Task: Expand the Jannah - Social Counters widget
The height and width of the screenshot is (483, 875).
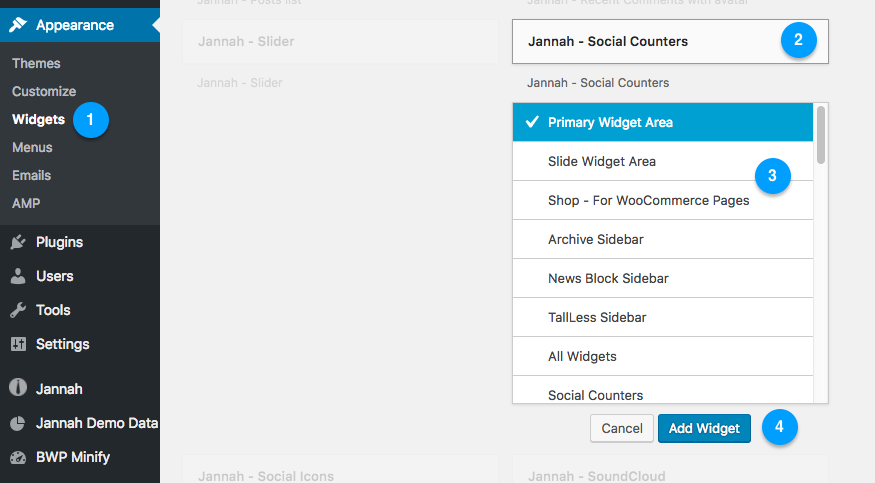Action: (670, 41)
